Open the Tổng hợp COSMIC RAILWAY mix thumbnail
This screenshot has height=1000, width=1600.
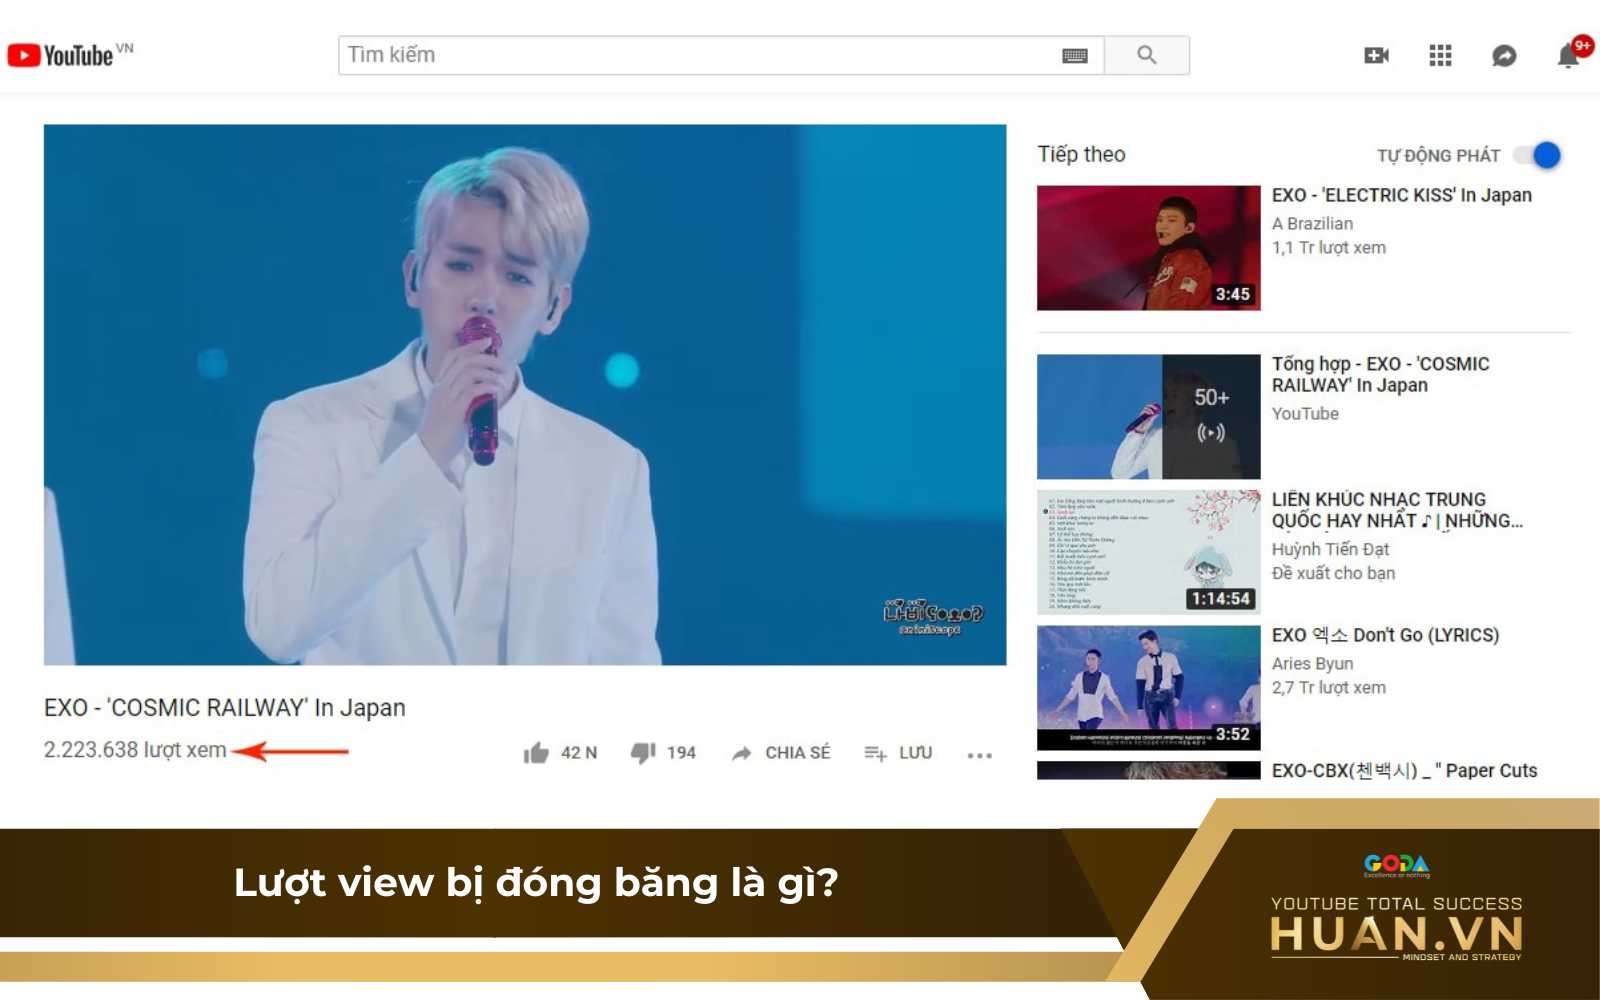[1149, 416]
